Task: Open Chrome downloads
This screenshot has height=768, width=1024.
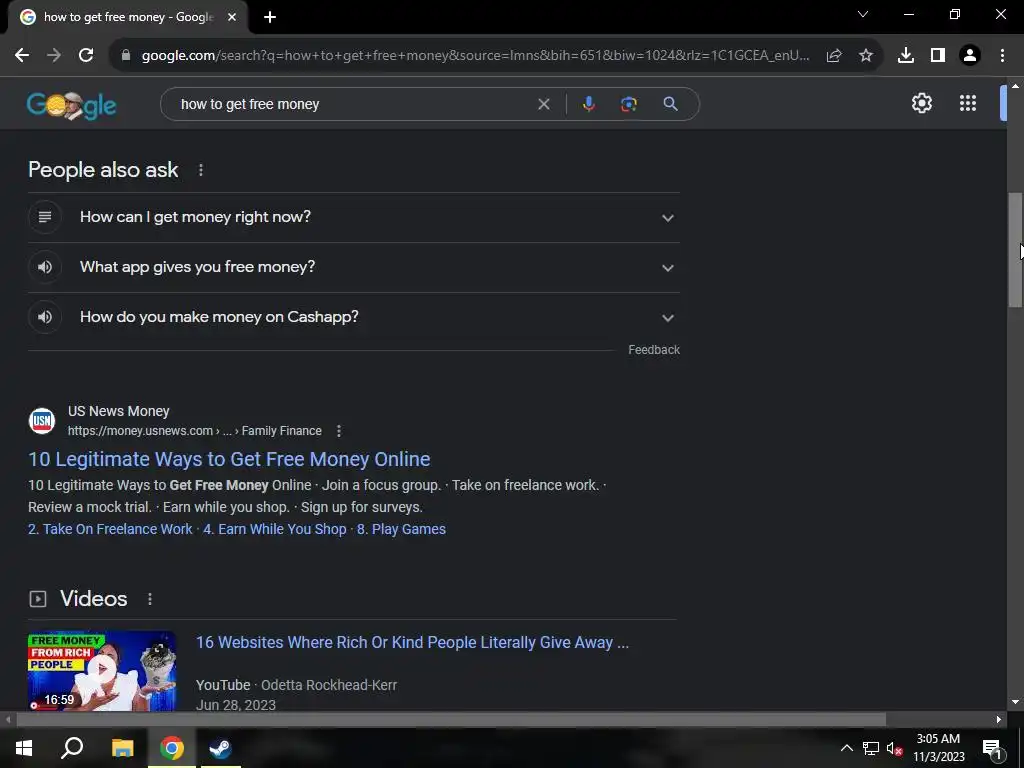Action: click(x=906, y=56)
